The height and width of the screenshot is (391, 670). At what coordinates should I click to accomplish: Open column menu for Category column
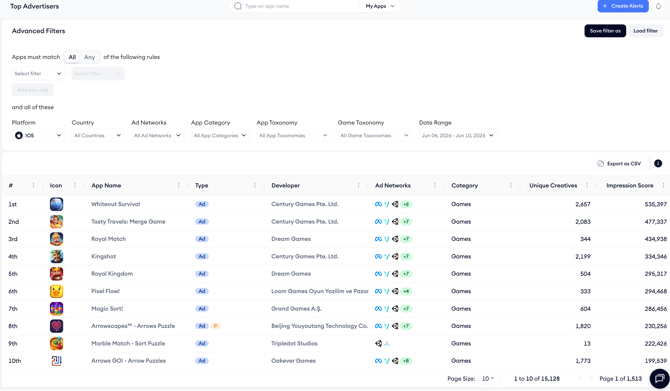coord(511,185)
